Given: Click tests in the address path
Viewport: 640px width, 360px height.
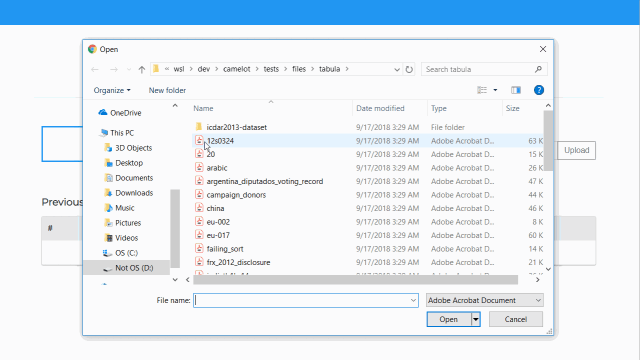Looking at the screenshot, I should pos(271,69).
